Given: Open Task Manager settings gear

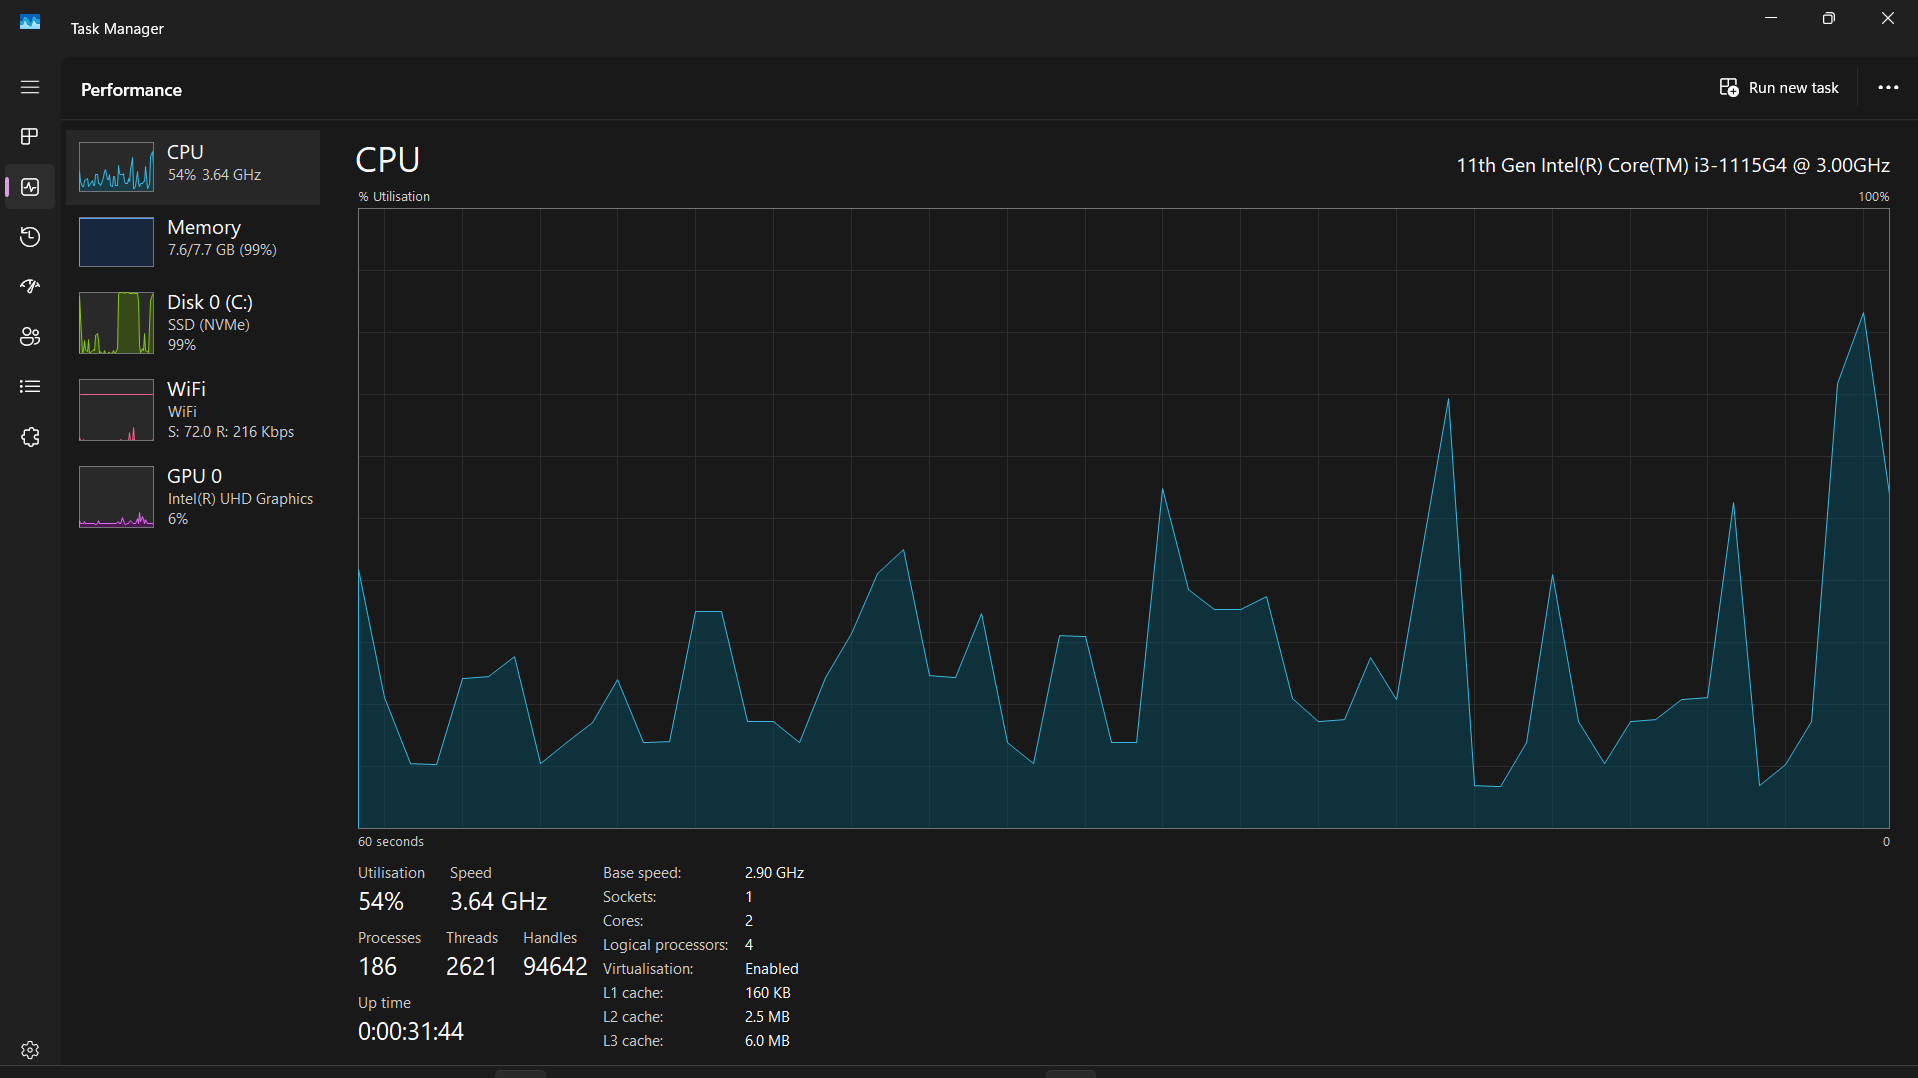Looking at the screenshot, I should click(30, 1050).
